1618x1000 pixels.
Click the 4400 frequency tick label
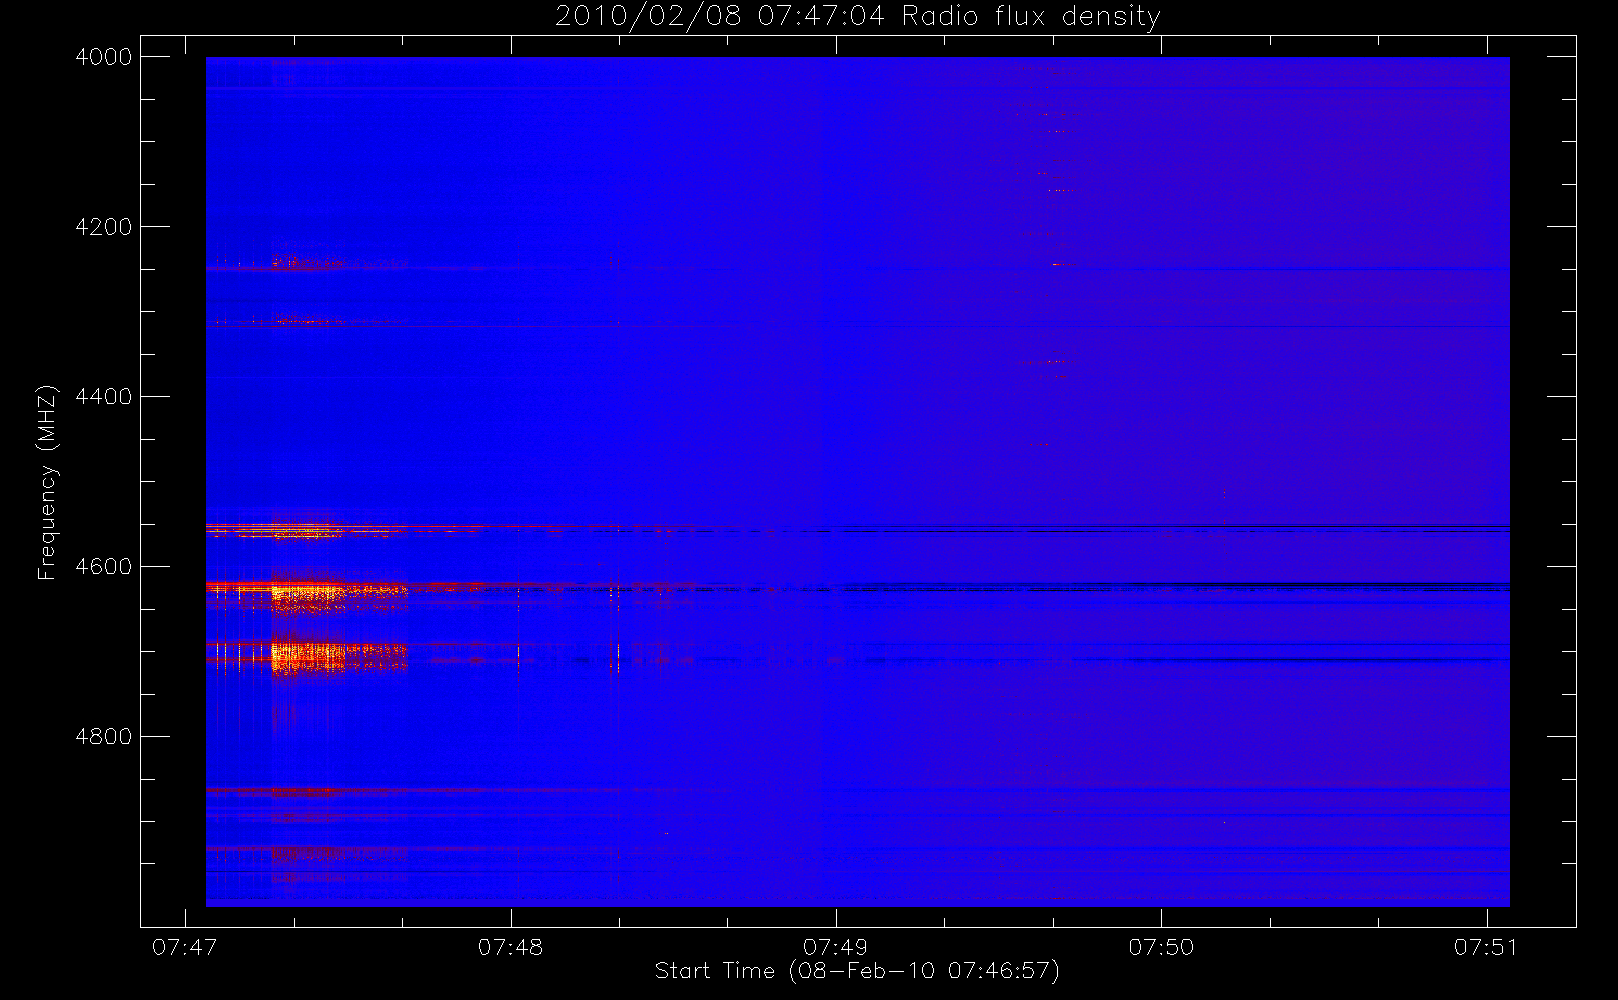(x=104, y=397)
